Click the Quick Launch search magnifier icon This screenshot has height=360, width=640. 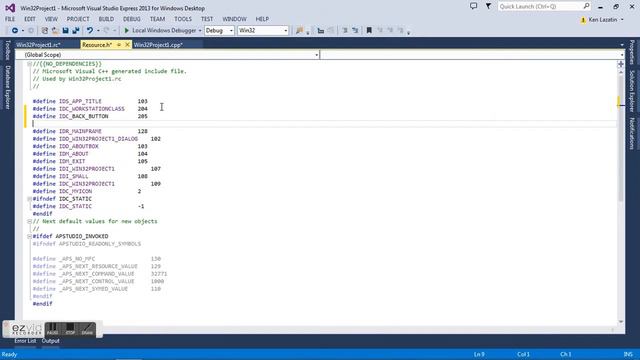click(586, 6)
